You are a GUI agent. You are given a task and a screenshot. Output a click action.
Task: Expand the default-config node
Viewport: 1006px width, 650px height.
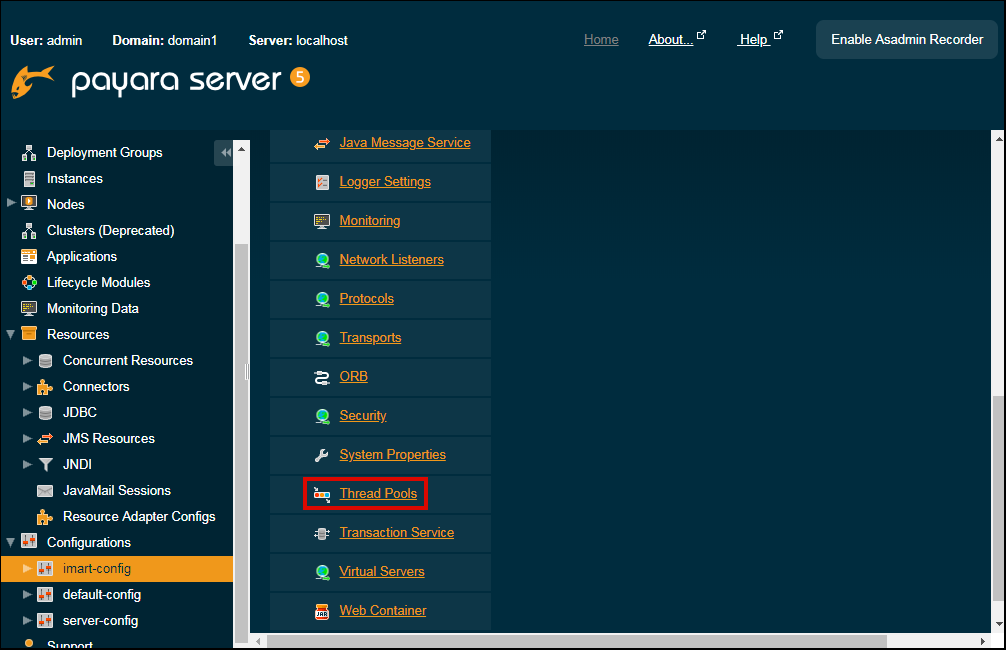(x=27, y=594)
